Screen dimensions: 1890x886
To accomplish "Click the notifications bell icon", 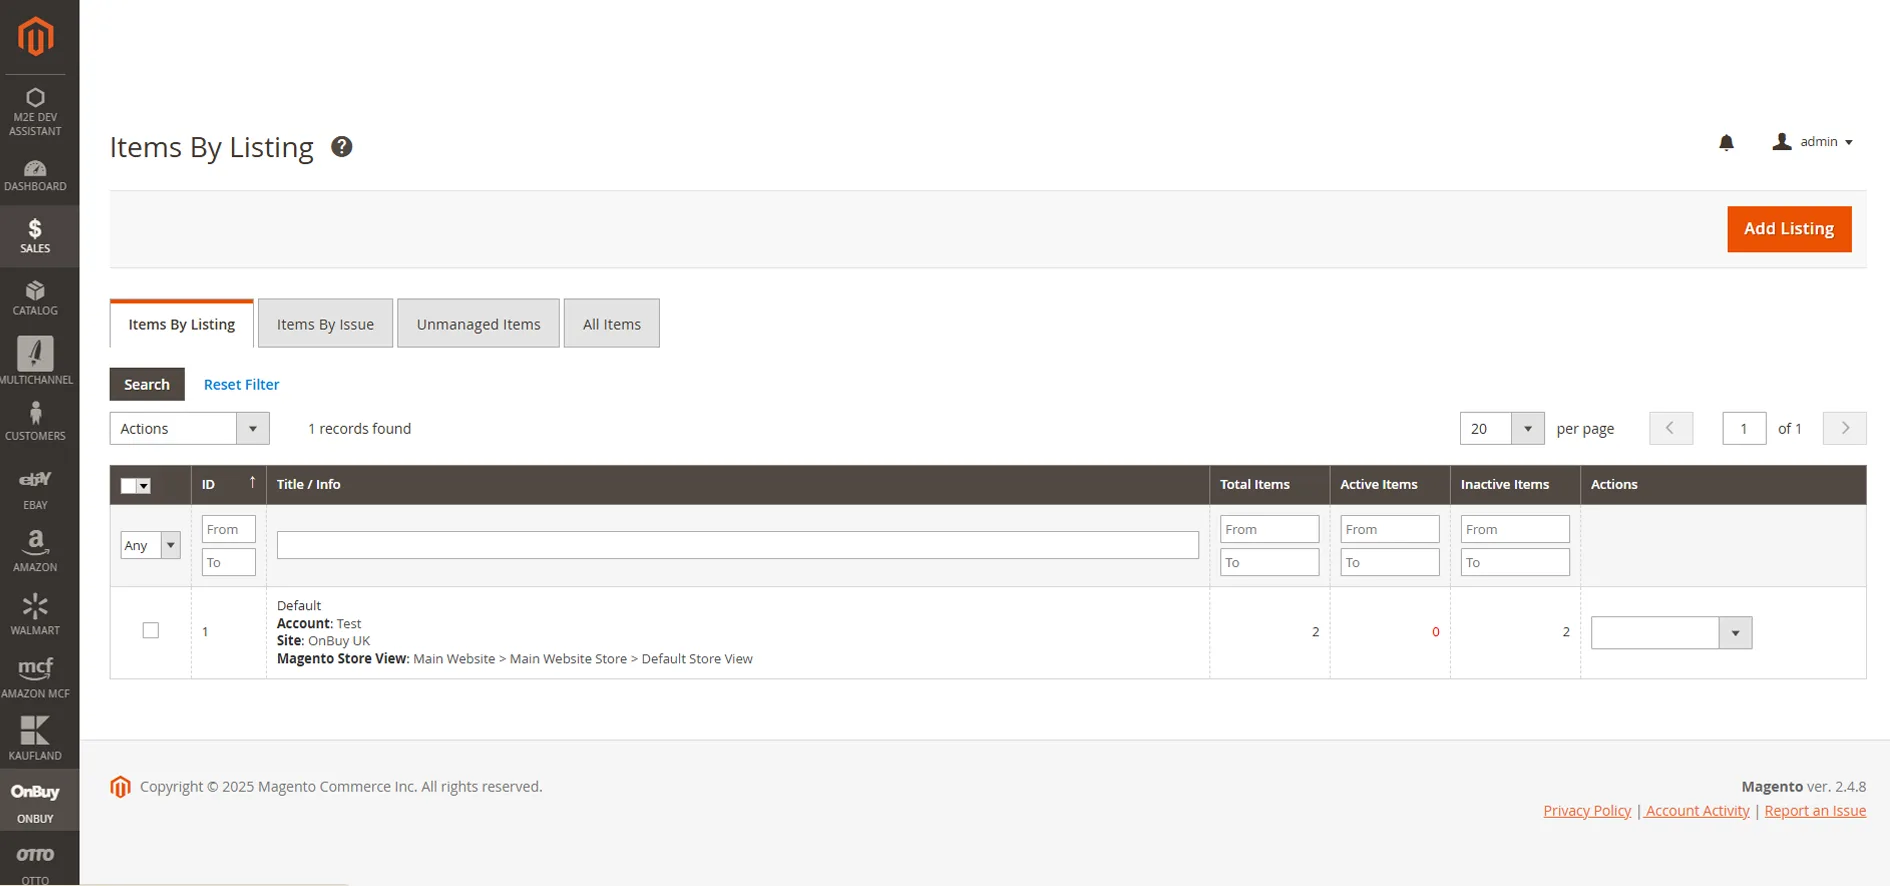I will pyautogui.click(x=1726, y=143).
